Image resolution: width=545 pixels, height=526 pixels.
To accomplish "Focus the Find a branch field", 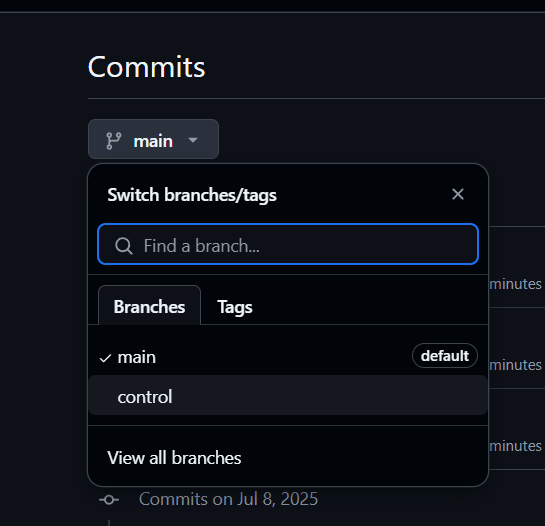I will coord(288,244).
